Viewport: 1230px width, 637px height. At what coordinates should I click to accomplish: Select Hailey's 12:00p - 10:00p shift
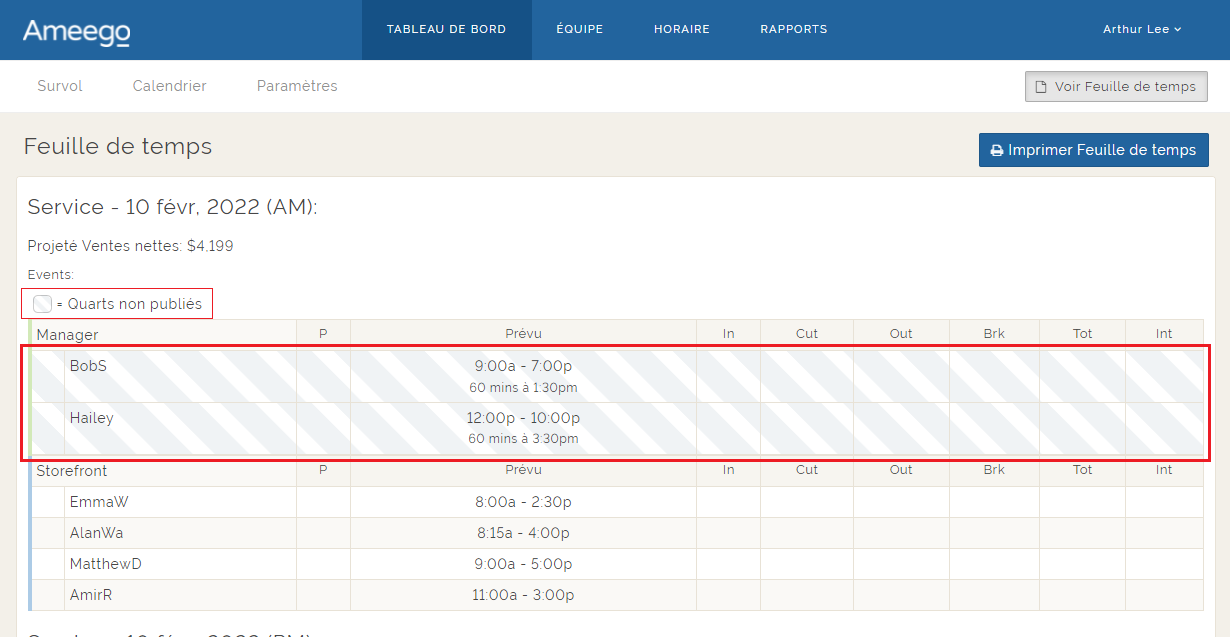(x=523, y=418)
